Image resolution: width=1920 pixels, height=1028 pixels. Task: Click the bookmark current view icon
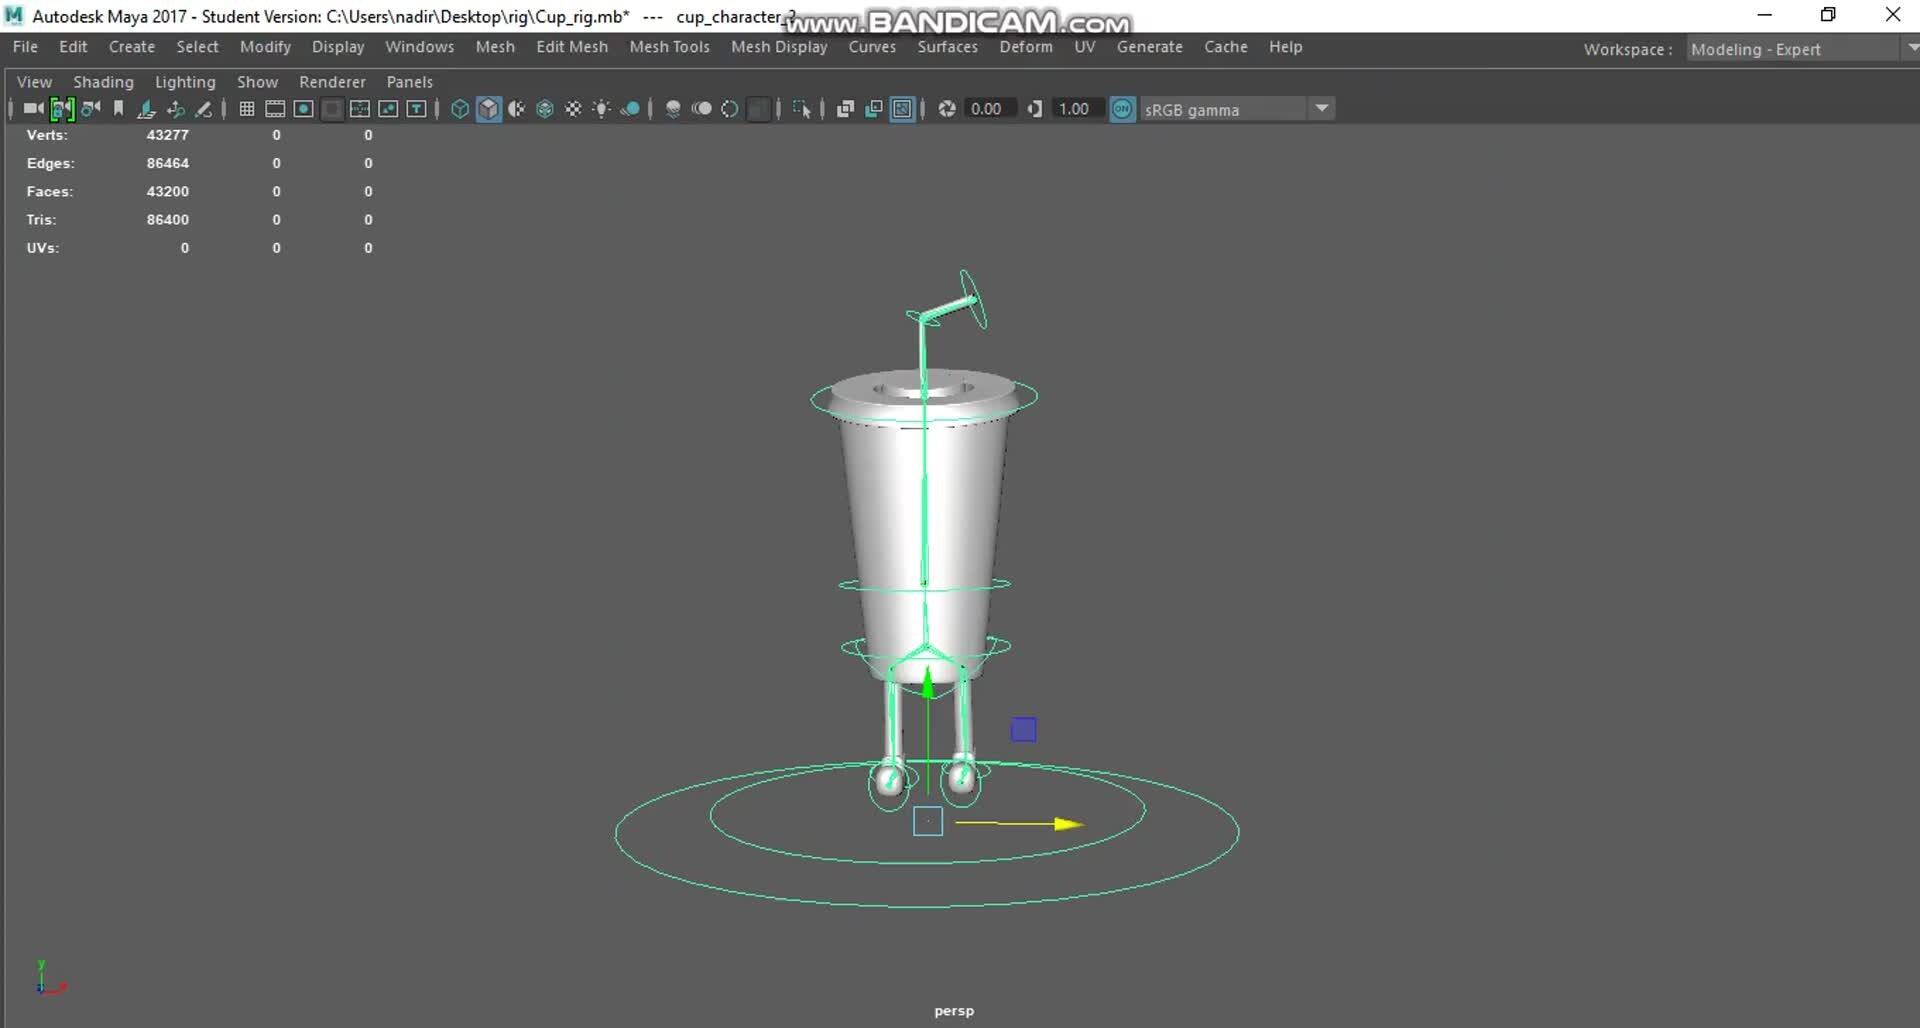tap(119, 109)
